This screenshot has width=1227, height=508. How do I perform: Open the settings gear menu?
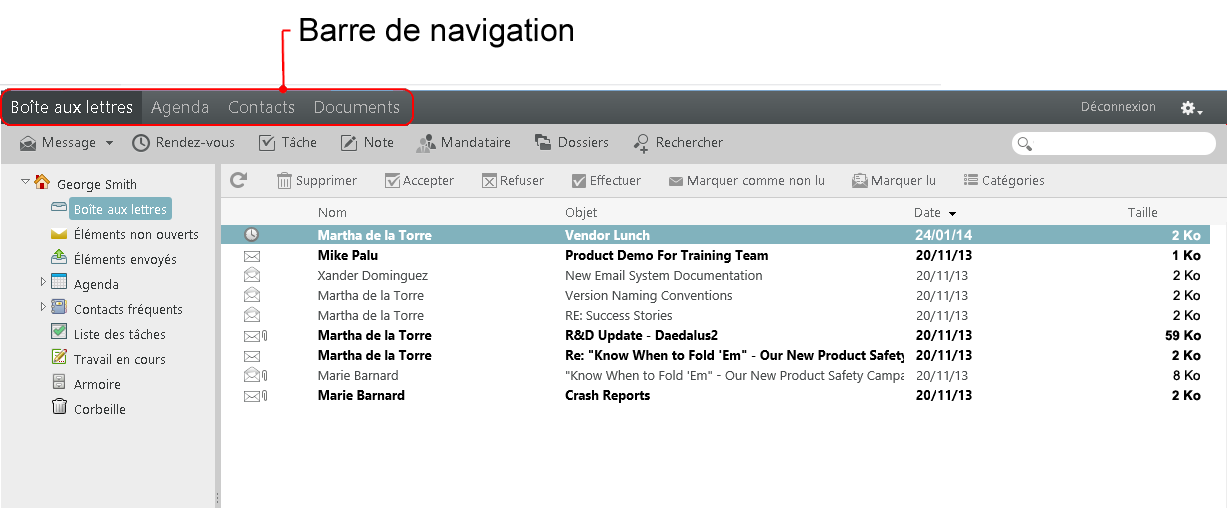pos(1191,108)
